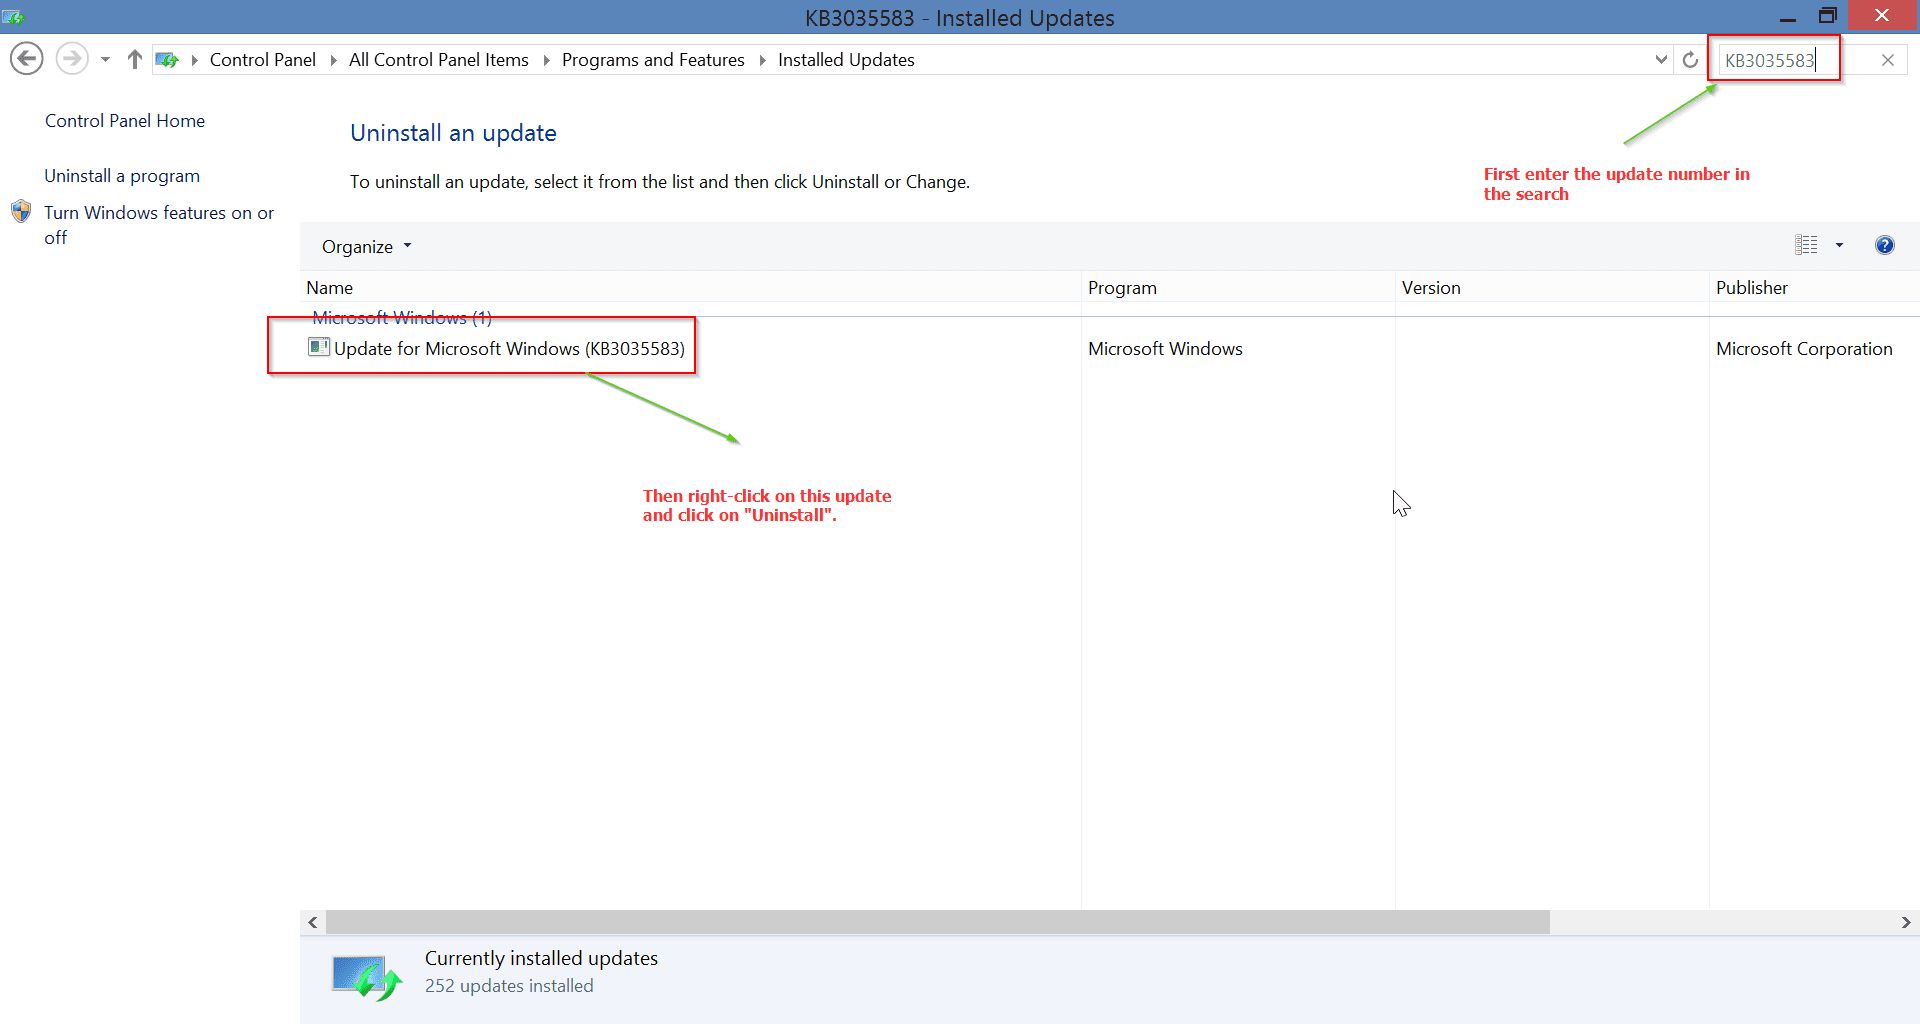Click '252 updates installed' text
This screenshot has width=1920, height=1024.
[509, 986]
